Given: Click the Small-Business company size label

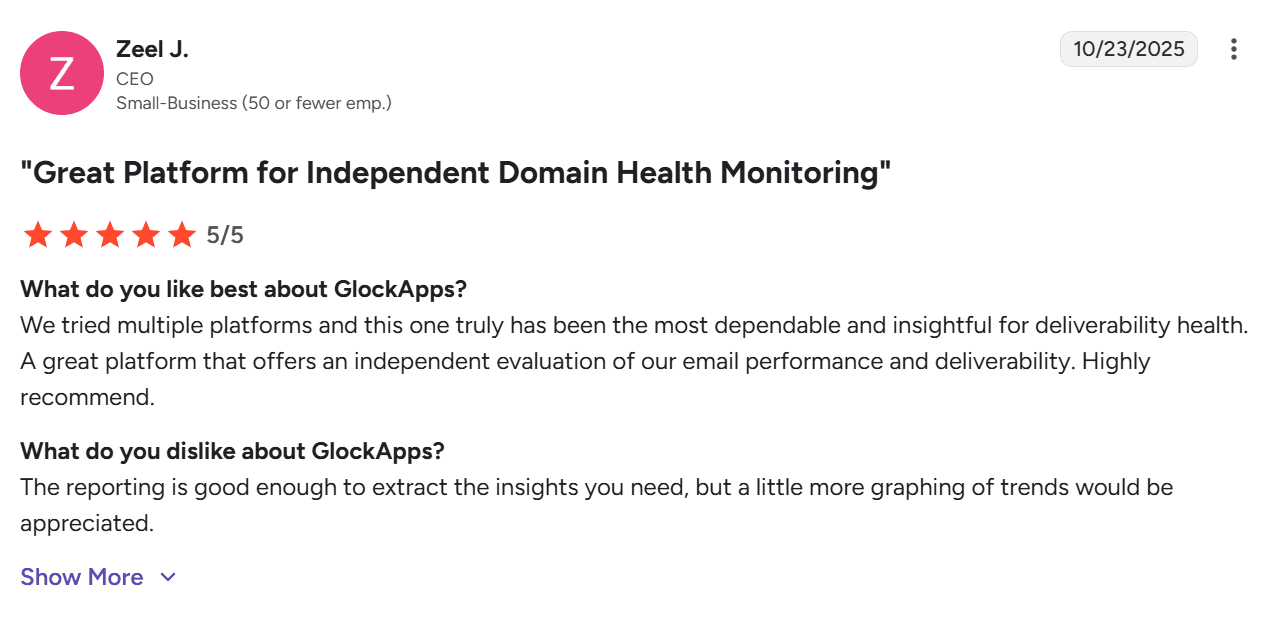Looking at the screenshot, I should click(255, 103).
